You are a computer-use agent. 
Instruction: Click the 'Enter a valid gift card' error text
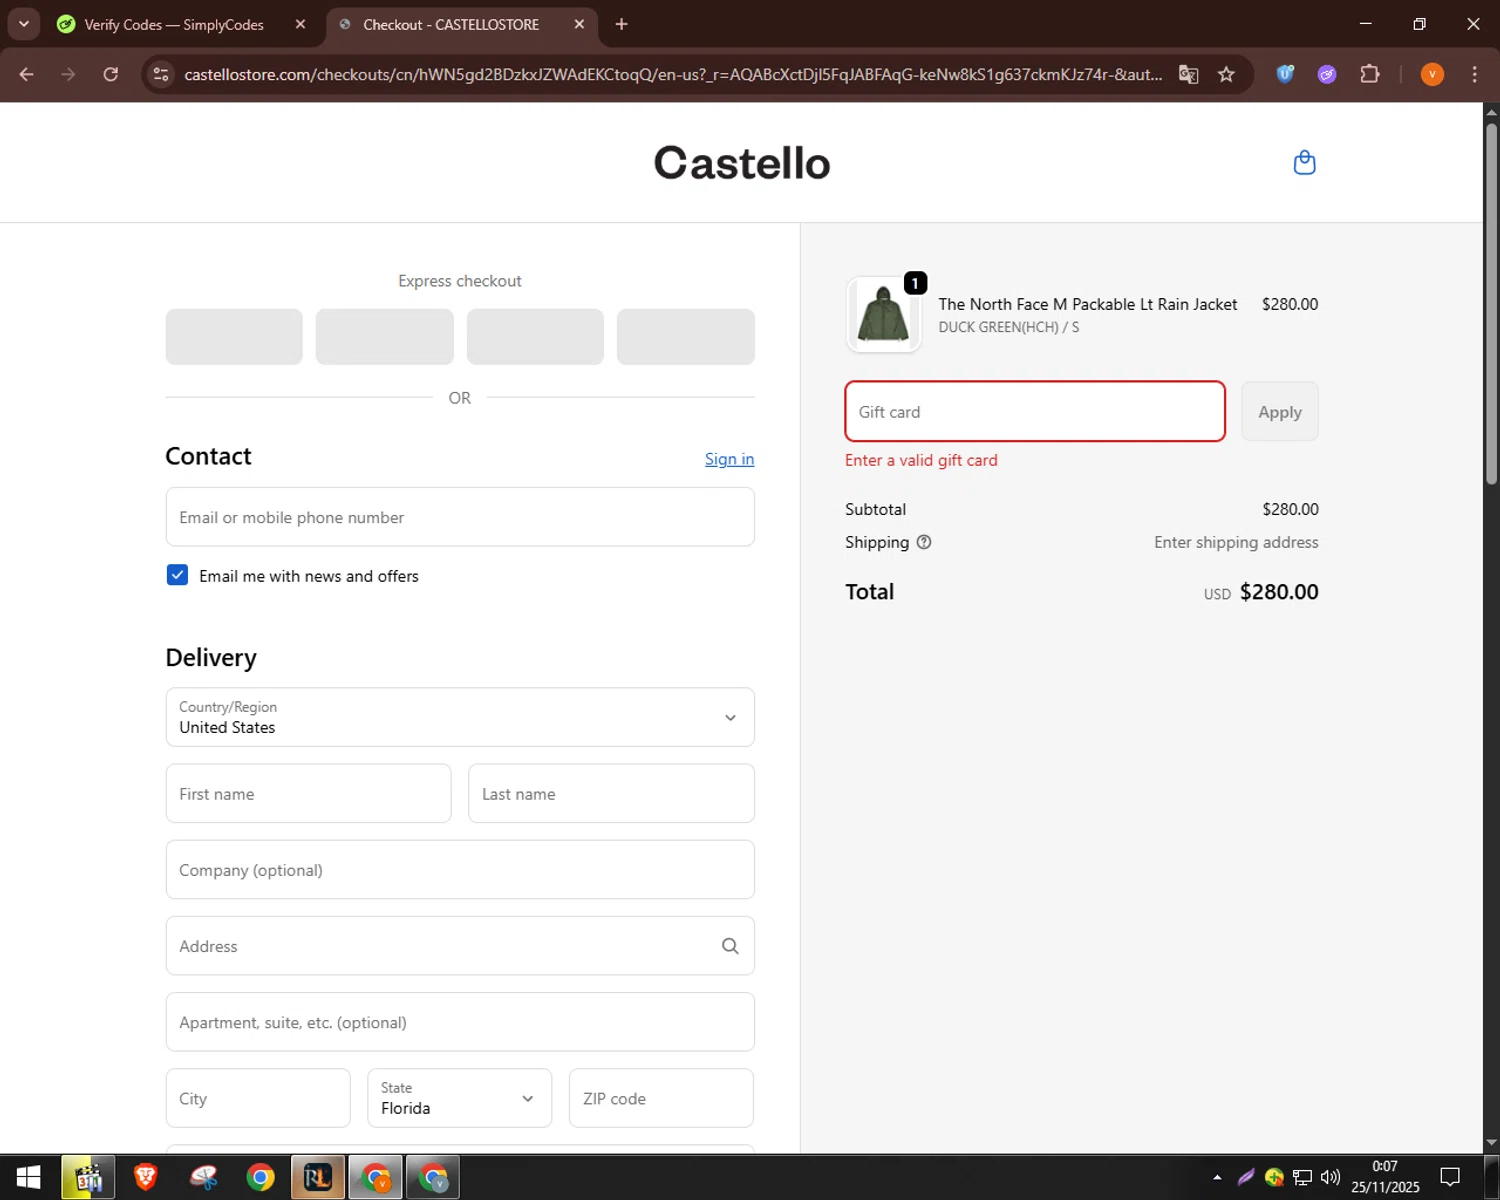point(921,460)
